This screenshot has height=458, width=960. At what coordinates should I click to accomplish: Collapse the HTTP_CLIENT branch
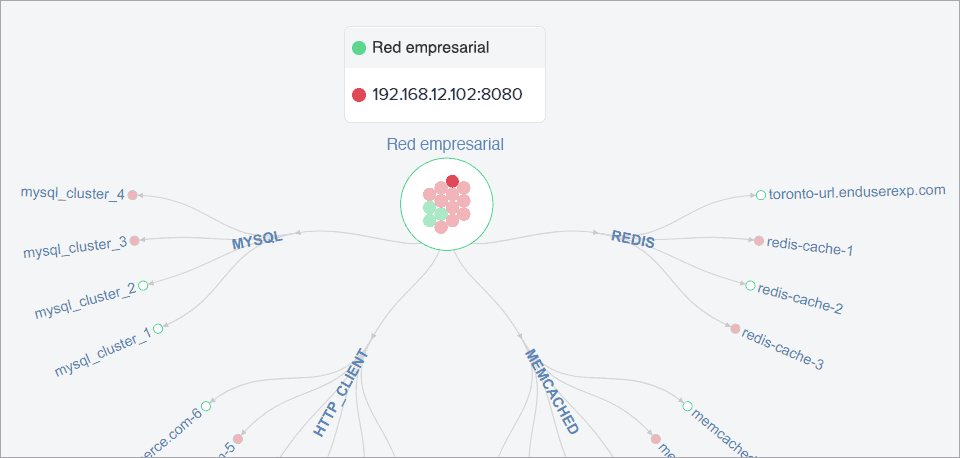[341, 394]
